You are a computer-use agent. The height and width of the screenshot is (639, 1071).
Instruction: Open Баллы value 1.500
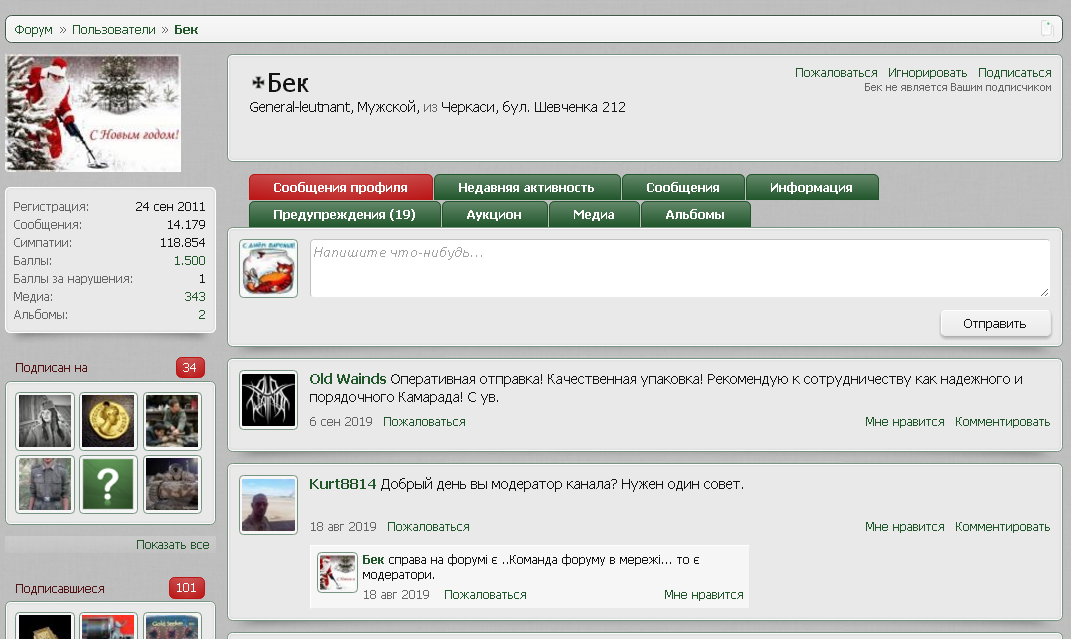point(189,260)
